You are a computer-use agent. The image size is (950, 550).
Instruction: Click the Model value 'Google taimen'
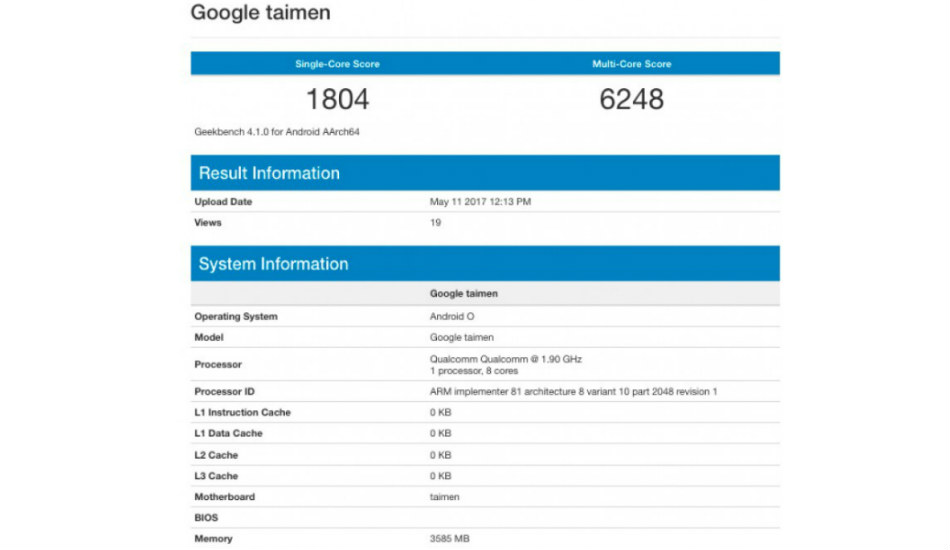(462, 337)
